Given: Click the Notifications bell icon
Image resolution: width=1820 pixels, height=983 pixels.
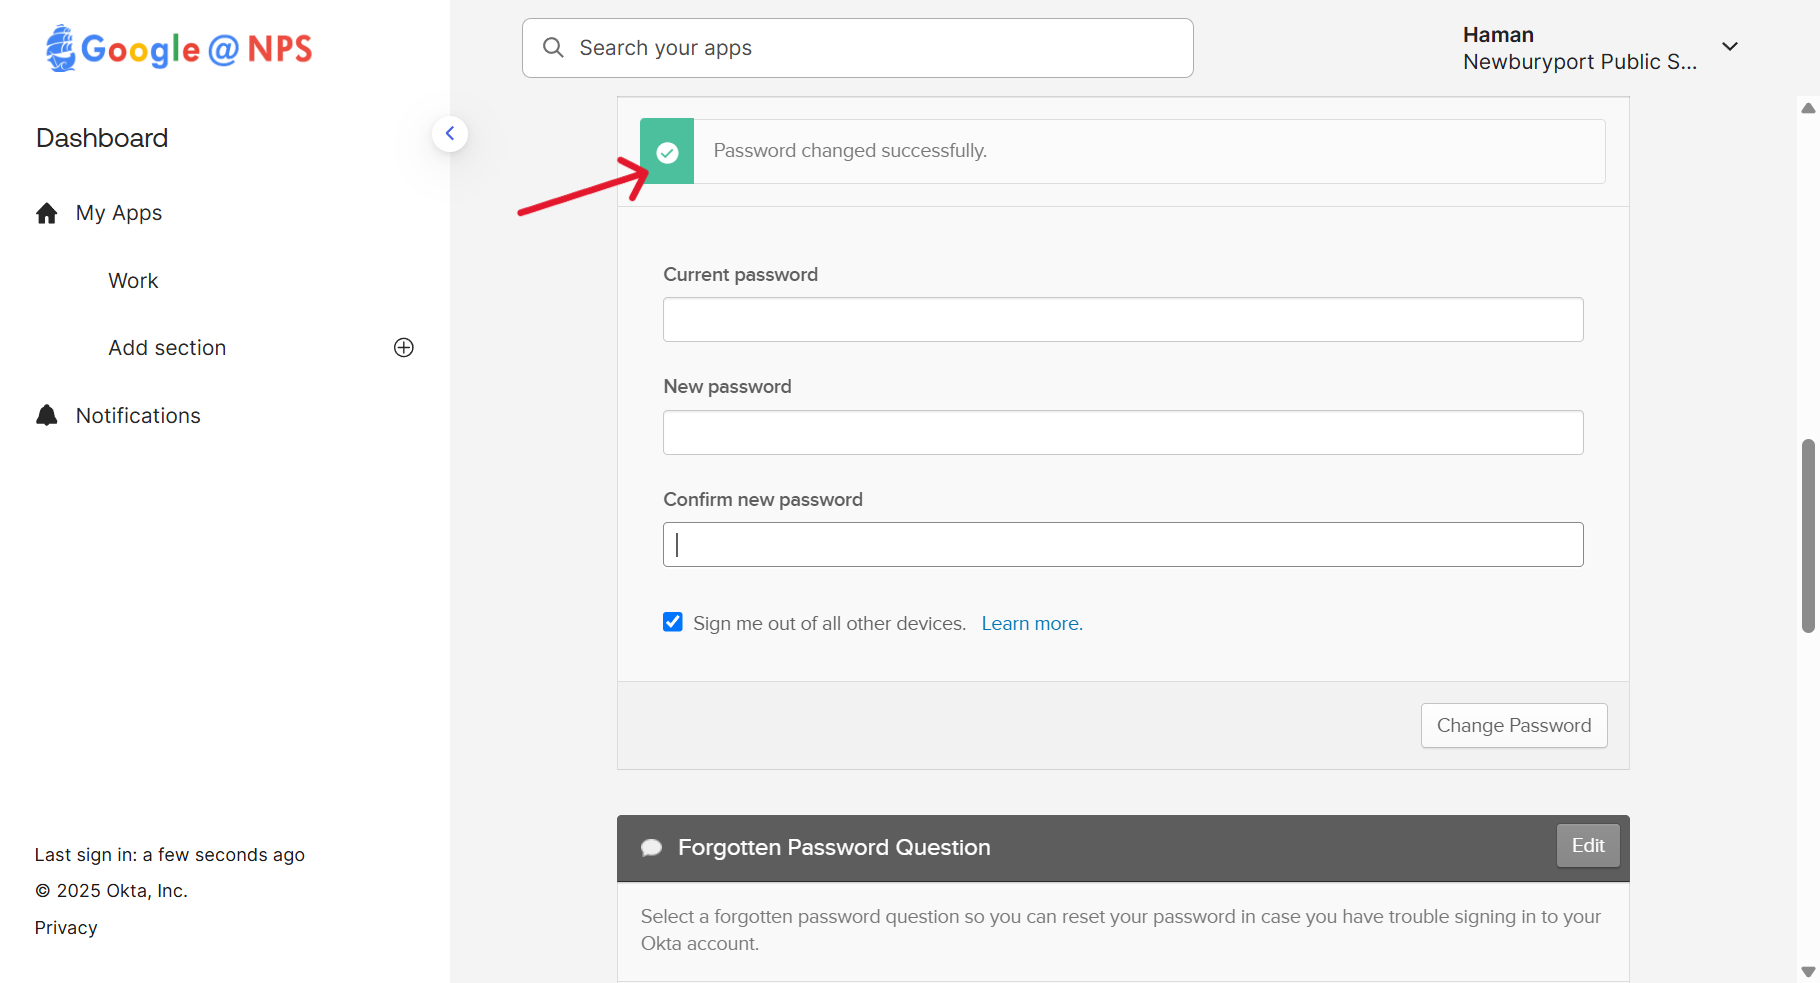Looking at the screenshot, I should pyautogui.click(x=47, y=416).
